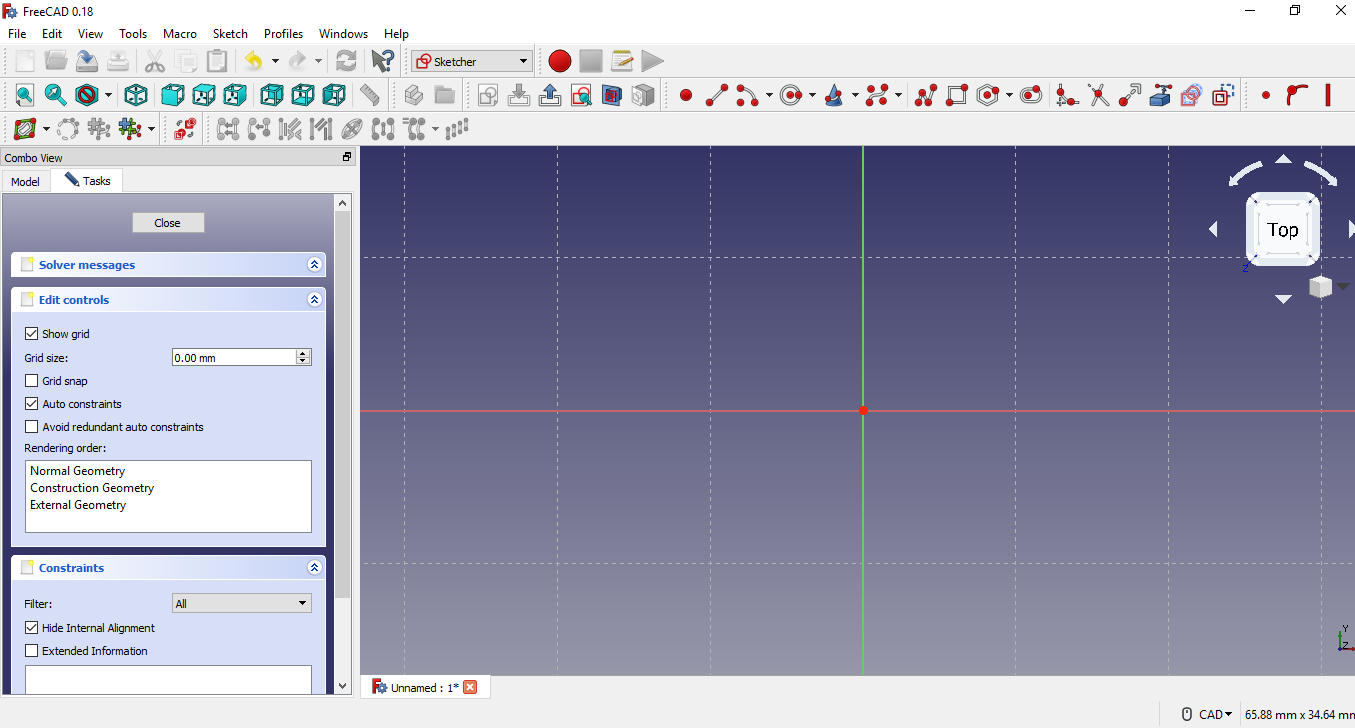Click the What's This help icon

382,61
